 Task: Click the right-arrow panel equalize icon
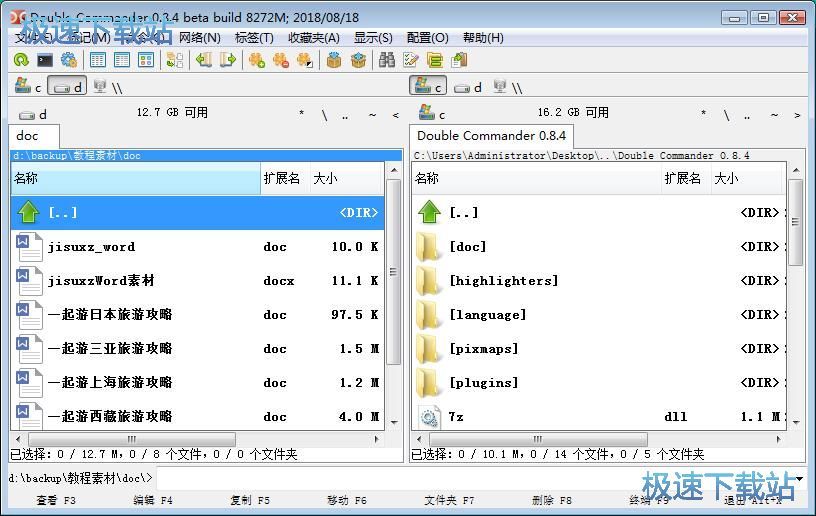click(x=227, y=60)
